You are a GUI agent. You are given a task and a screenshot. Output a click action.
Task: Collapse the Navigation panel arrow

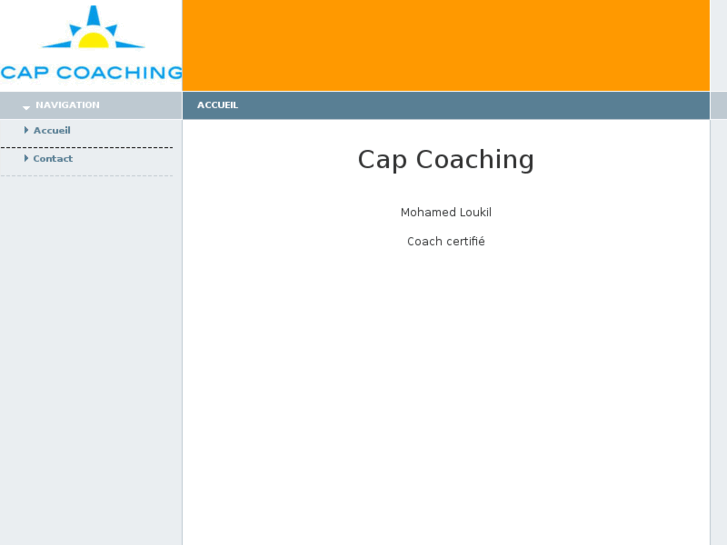26,107
